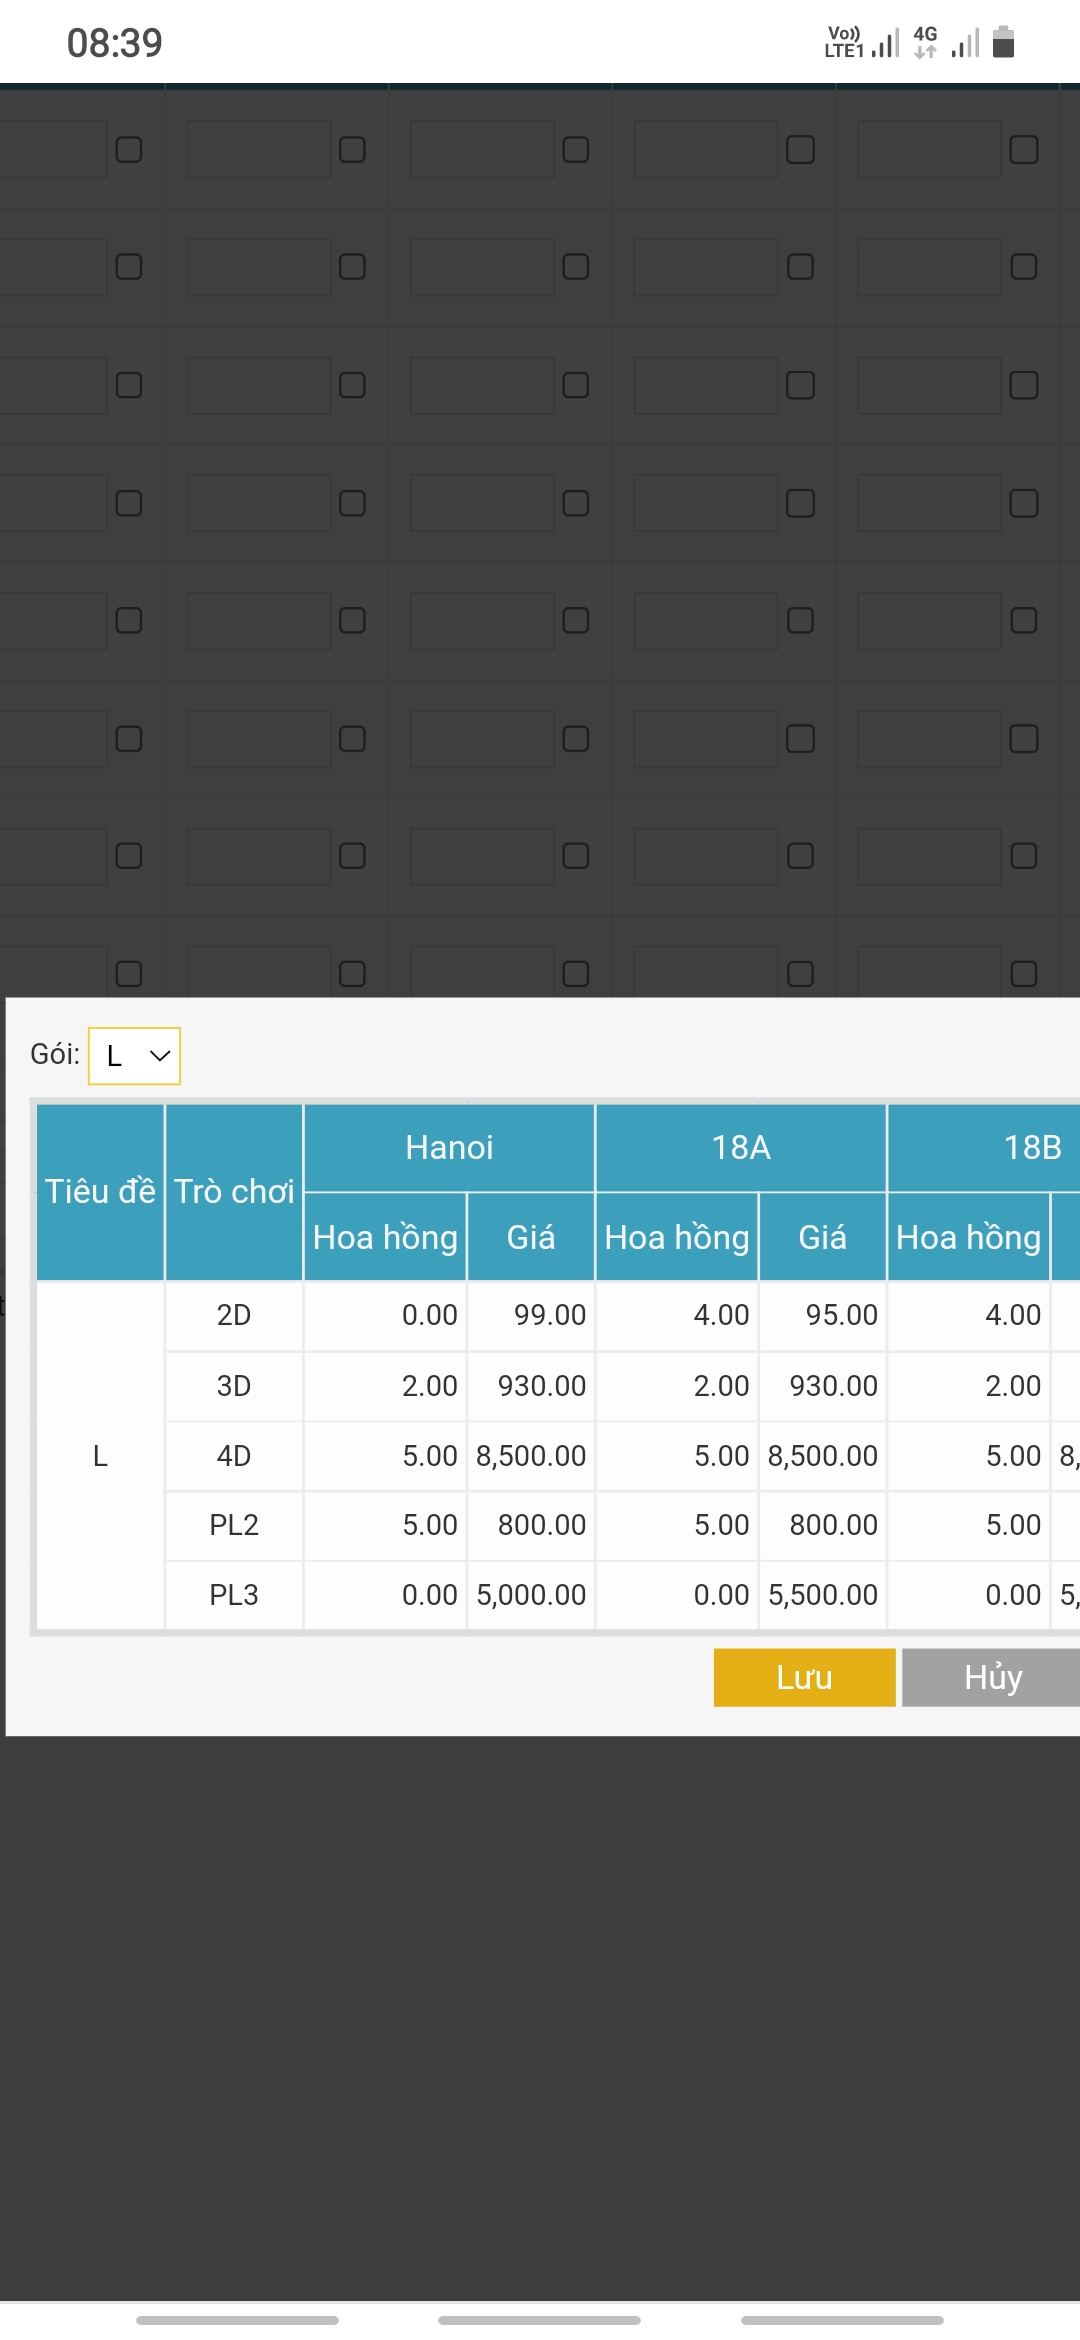Click the Lưu save button

(804, 1677)
